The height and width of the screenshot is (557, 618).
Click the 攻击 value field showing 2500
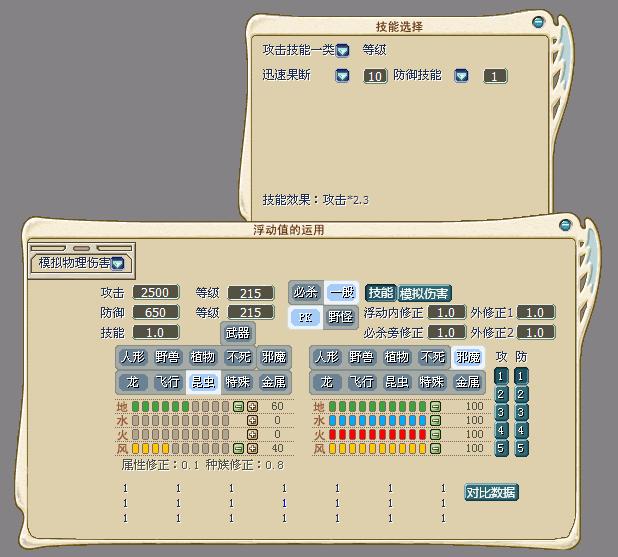(x=155, y=293)
